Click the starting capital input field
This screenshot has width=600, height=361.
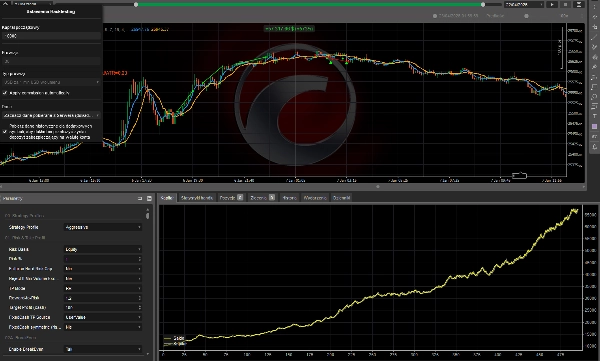click(x=51, y=36)
